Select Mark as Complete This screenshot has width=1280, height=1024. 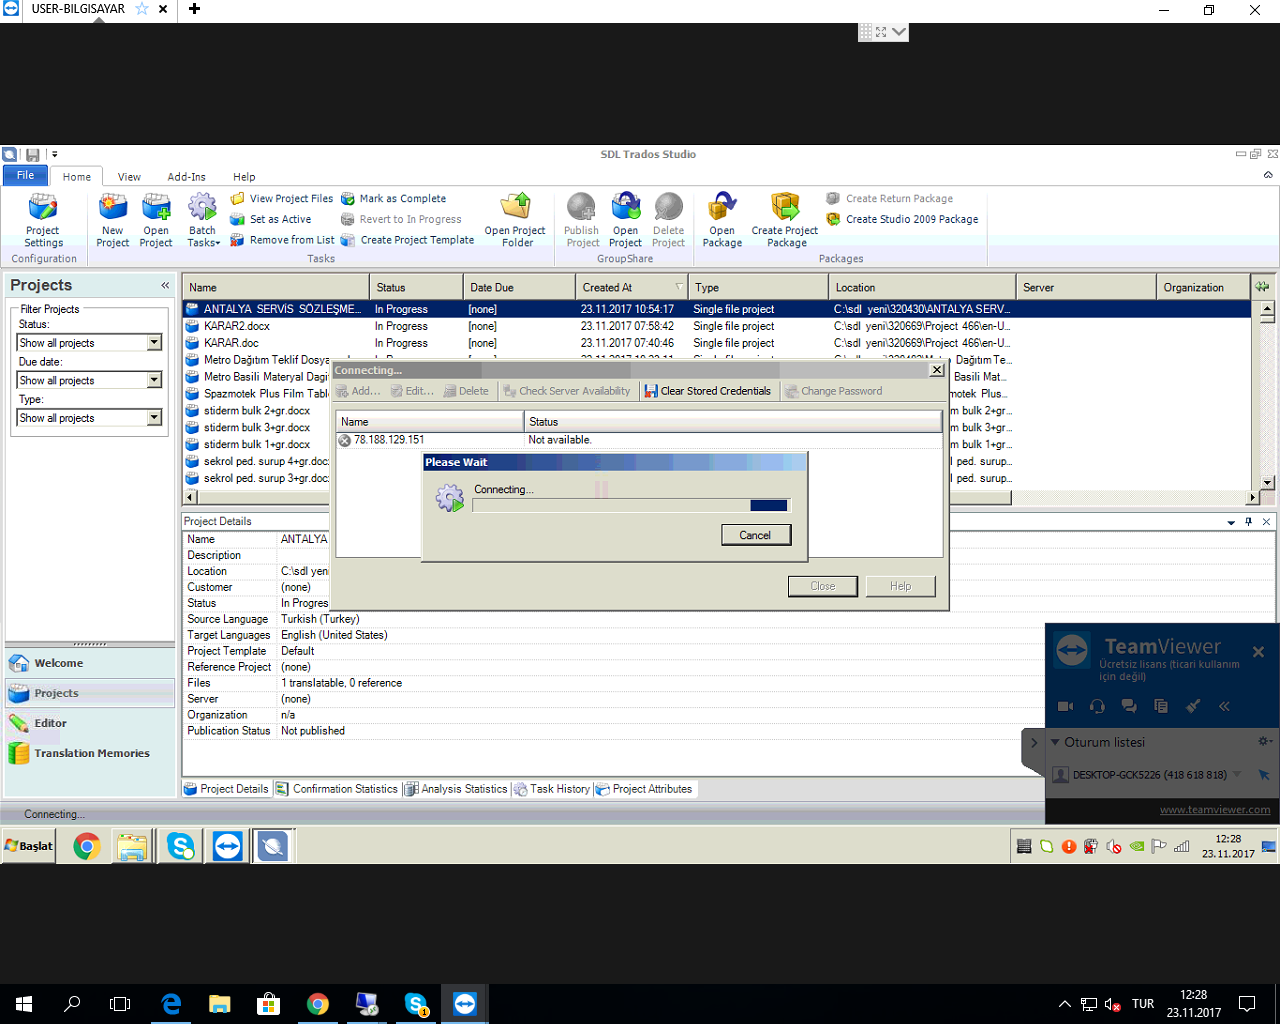[393, 199]
